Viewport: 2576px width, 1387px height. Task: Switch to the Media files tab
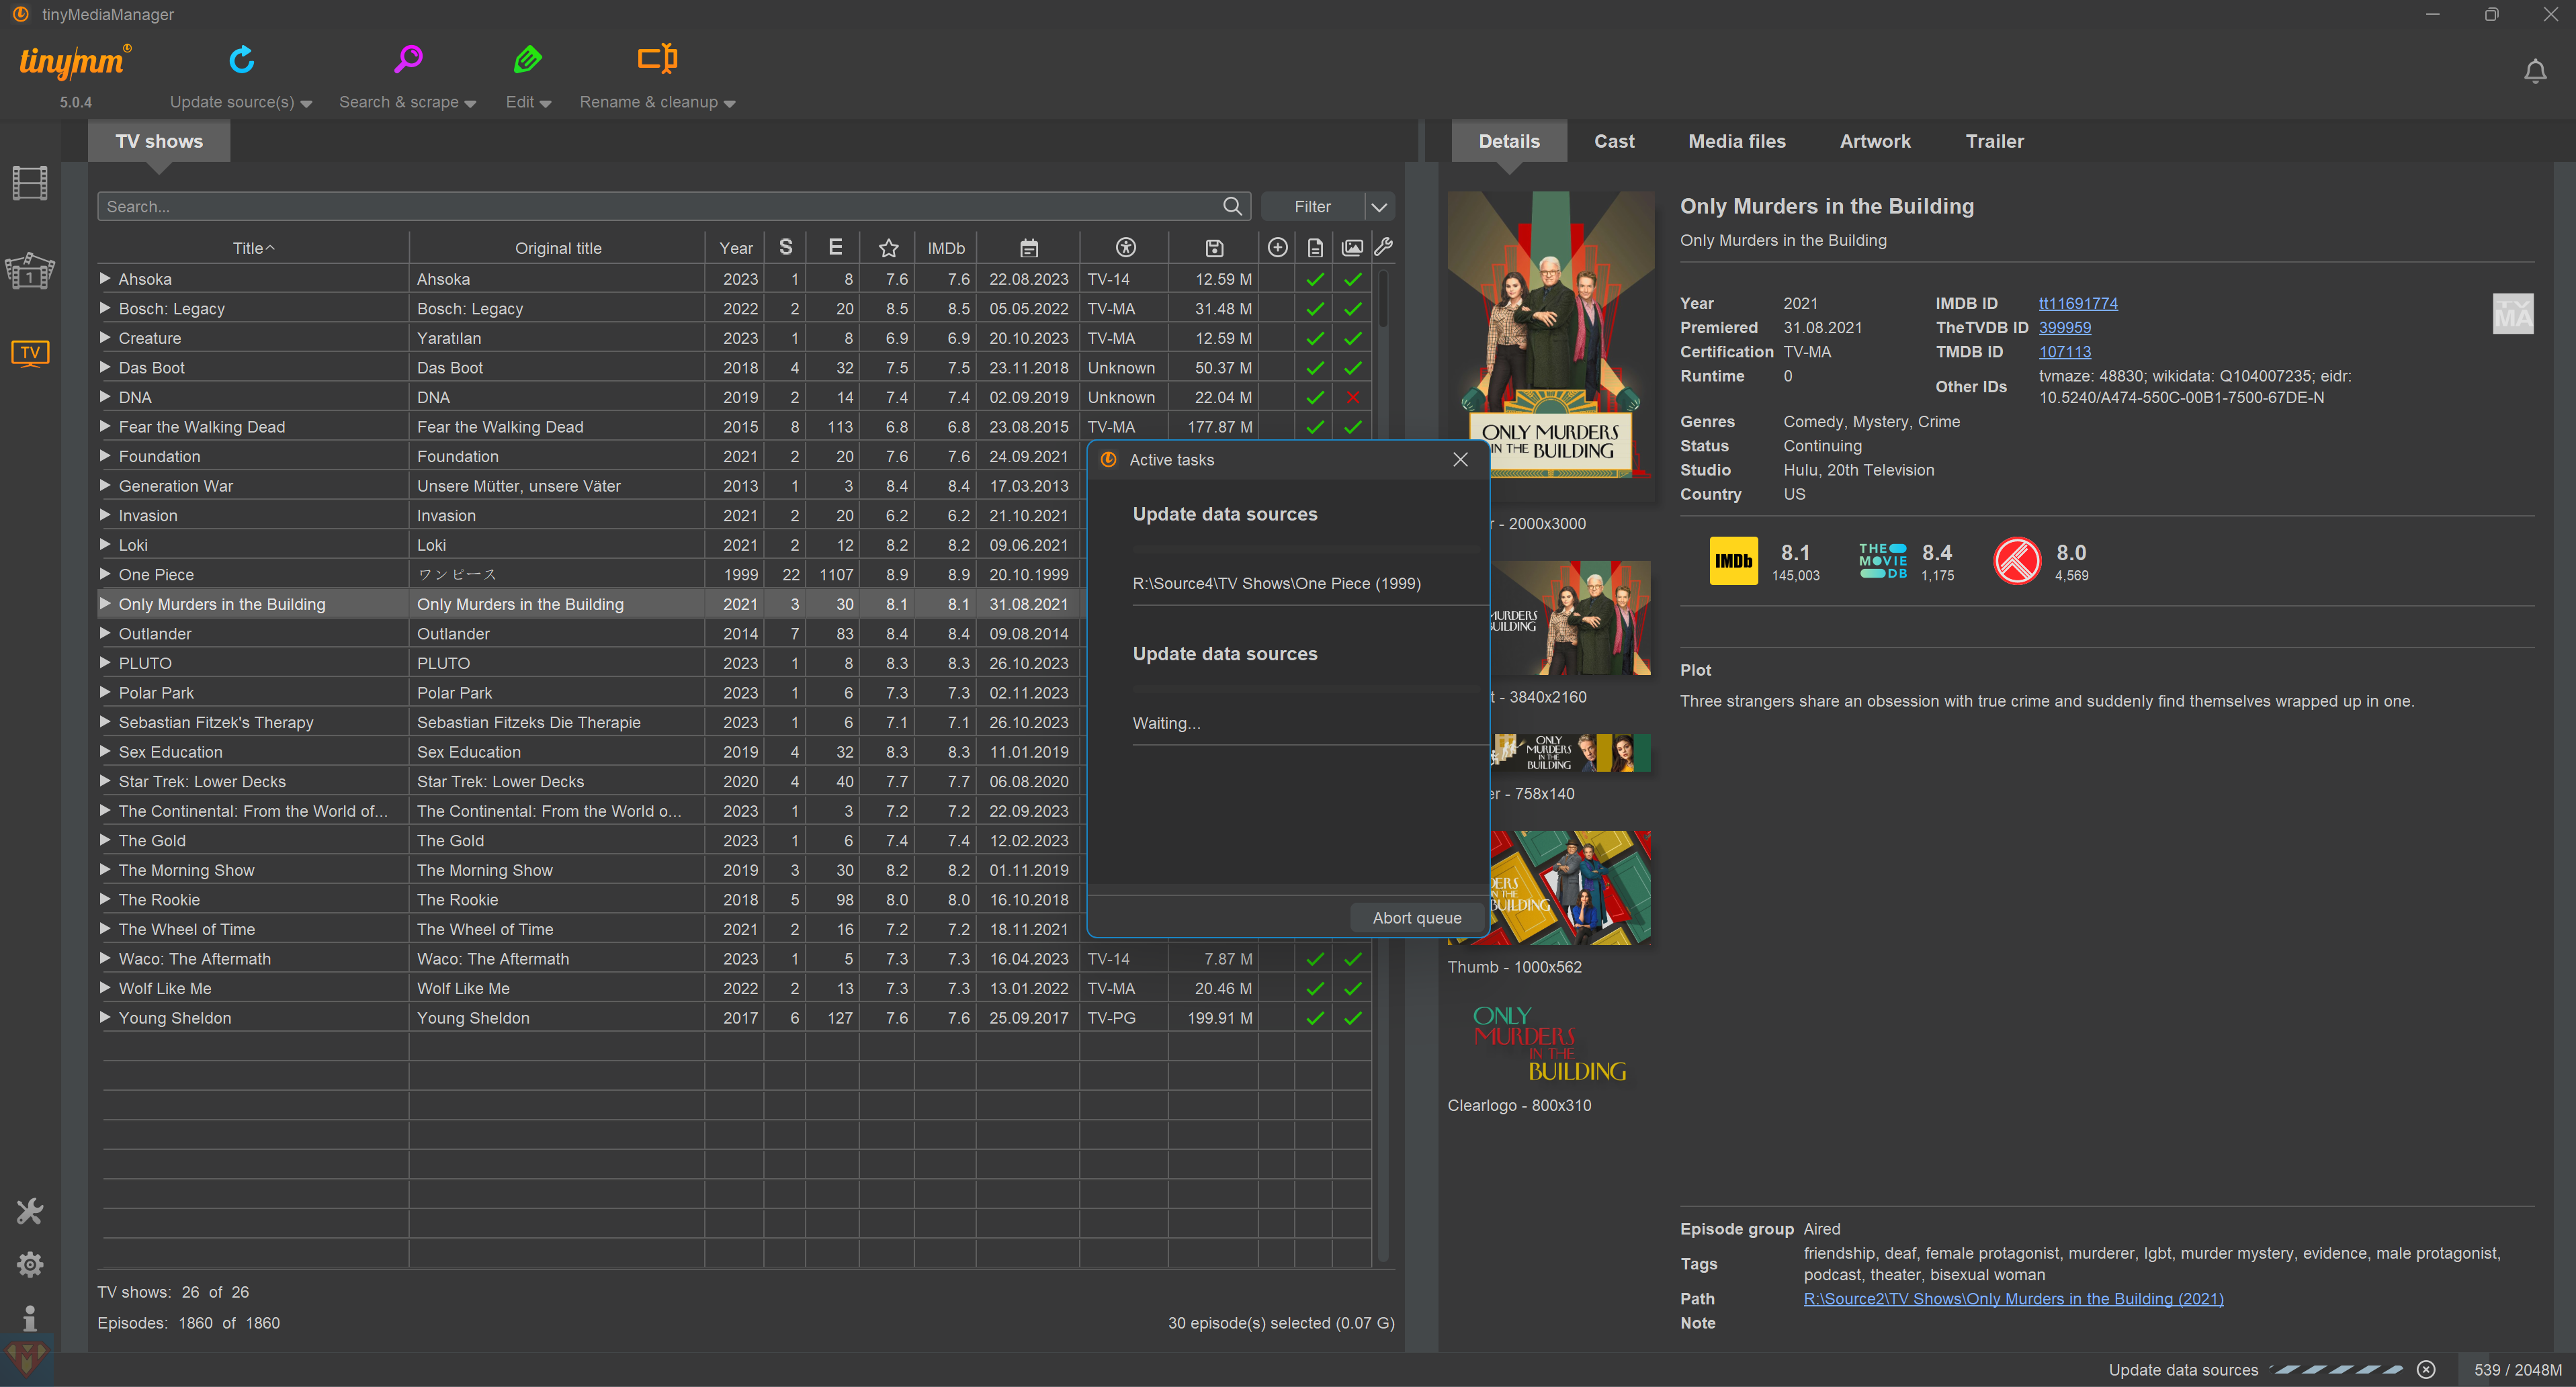pyautogui.click(x=1736, y=141)
